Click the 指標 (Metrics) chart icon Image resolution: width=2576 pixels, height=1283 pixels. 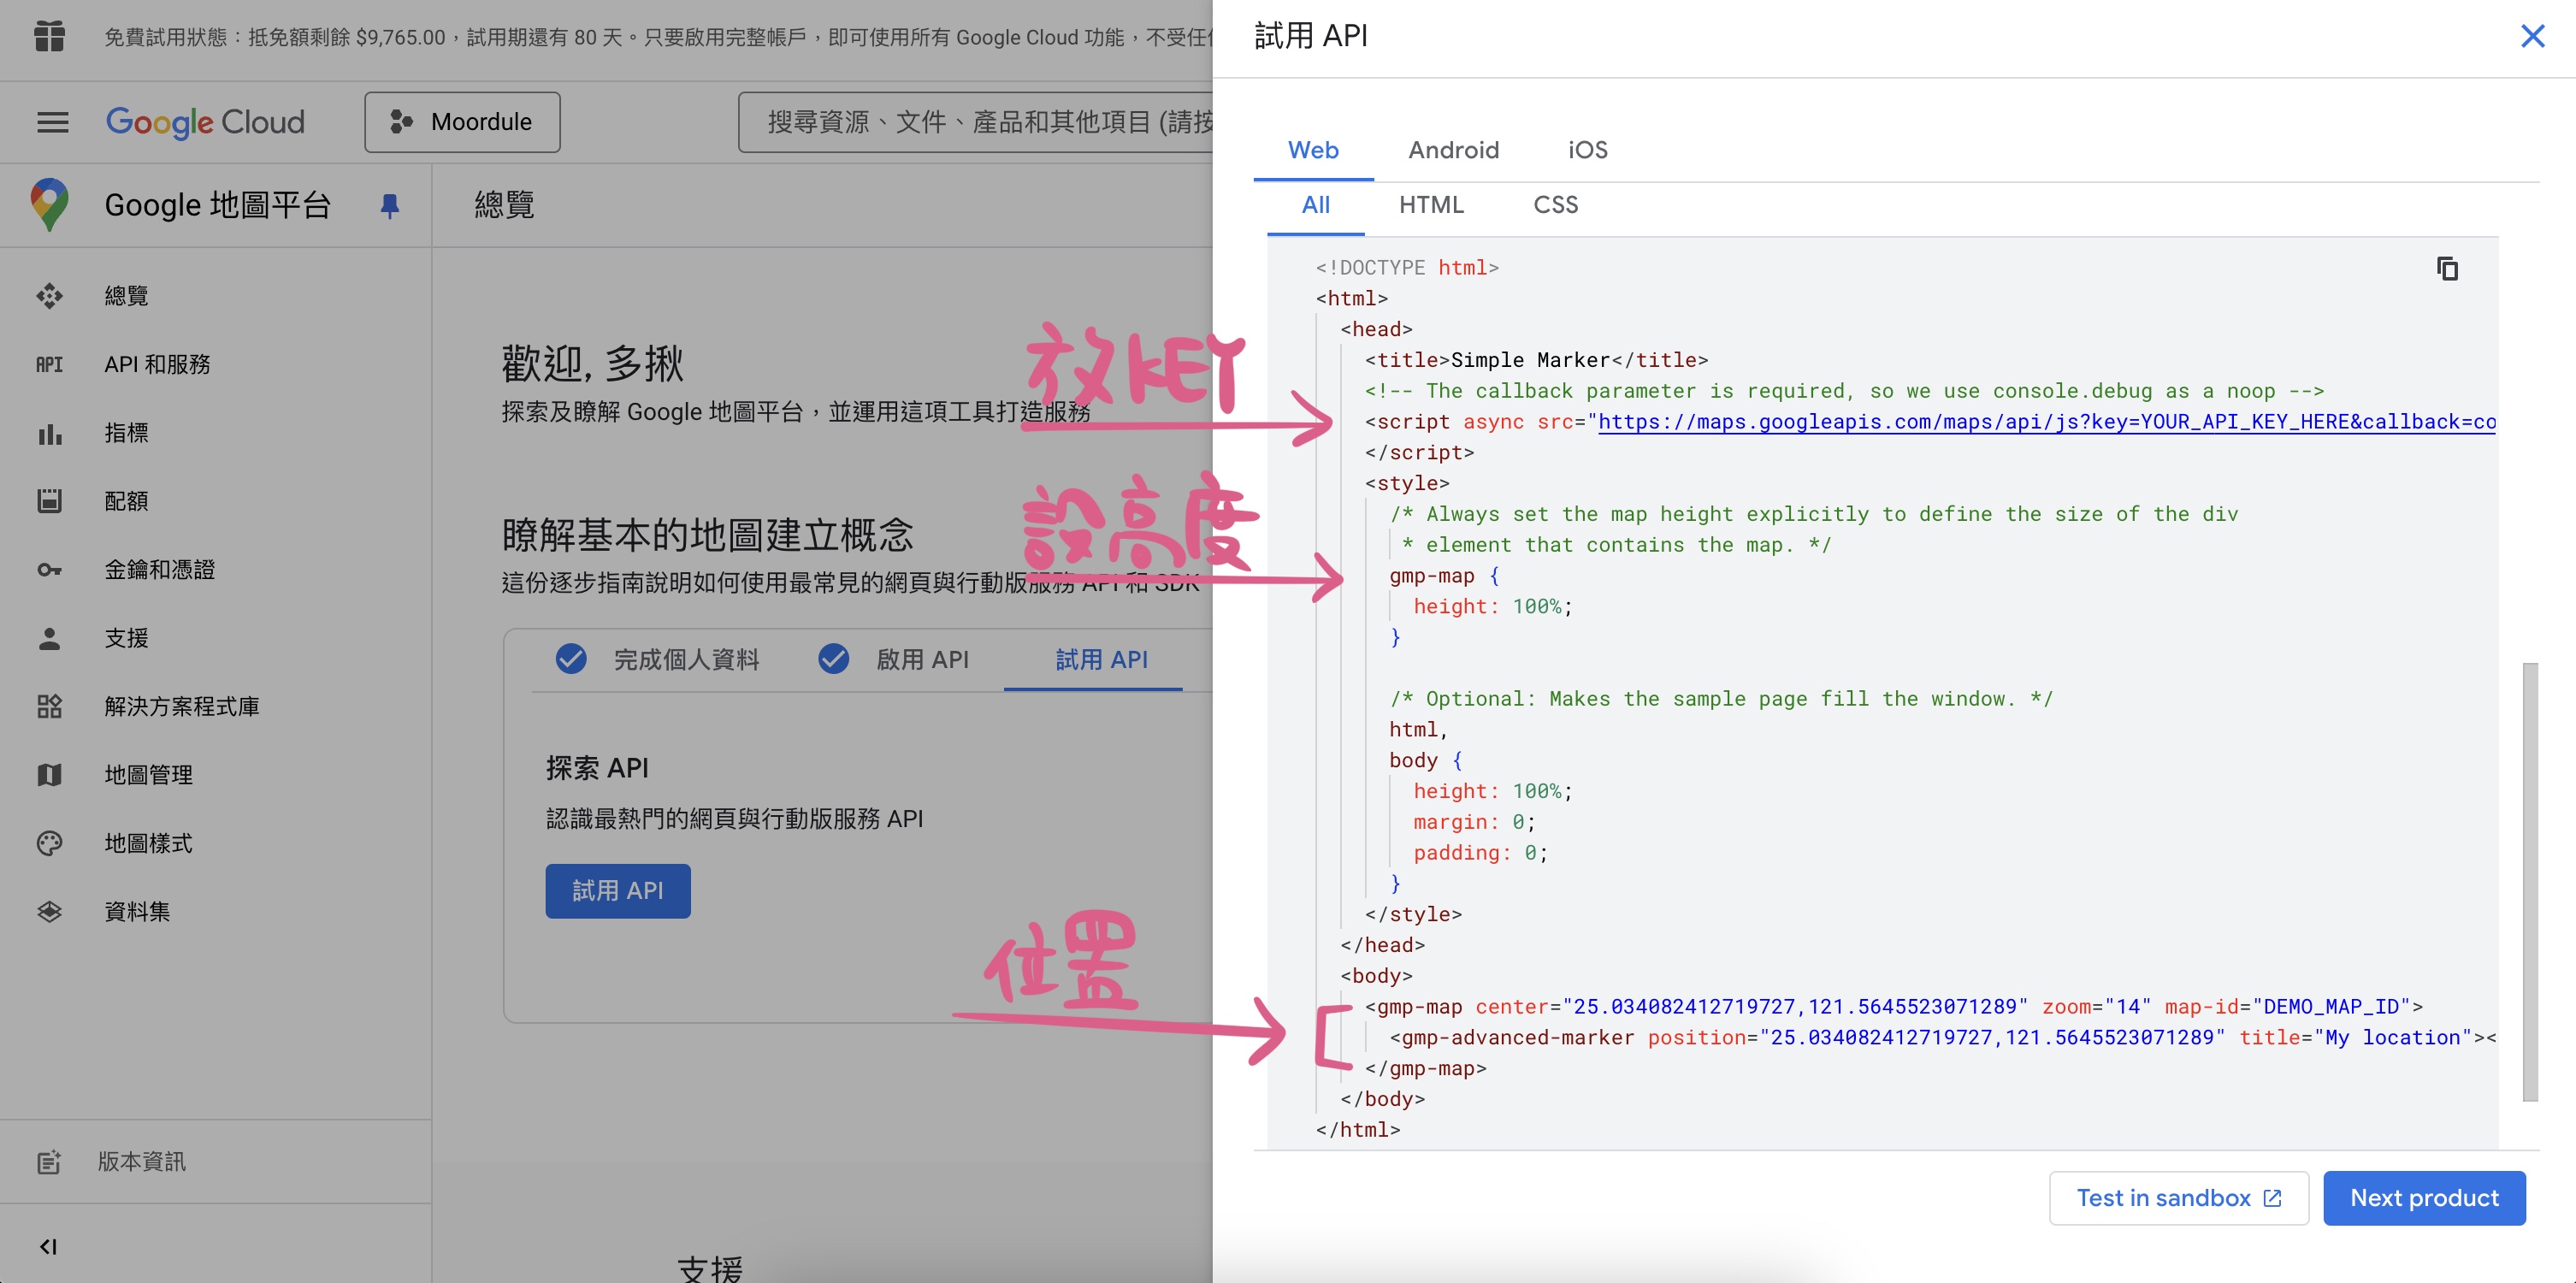pyautogui.click(x=48, y=434)
